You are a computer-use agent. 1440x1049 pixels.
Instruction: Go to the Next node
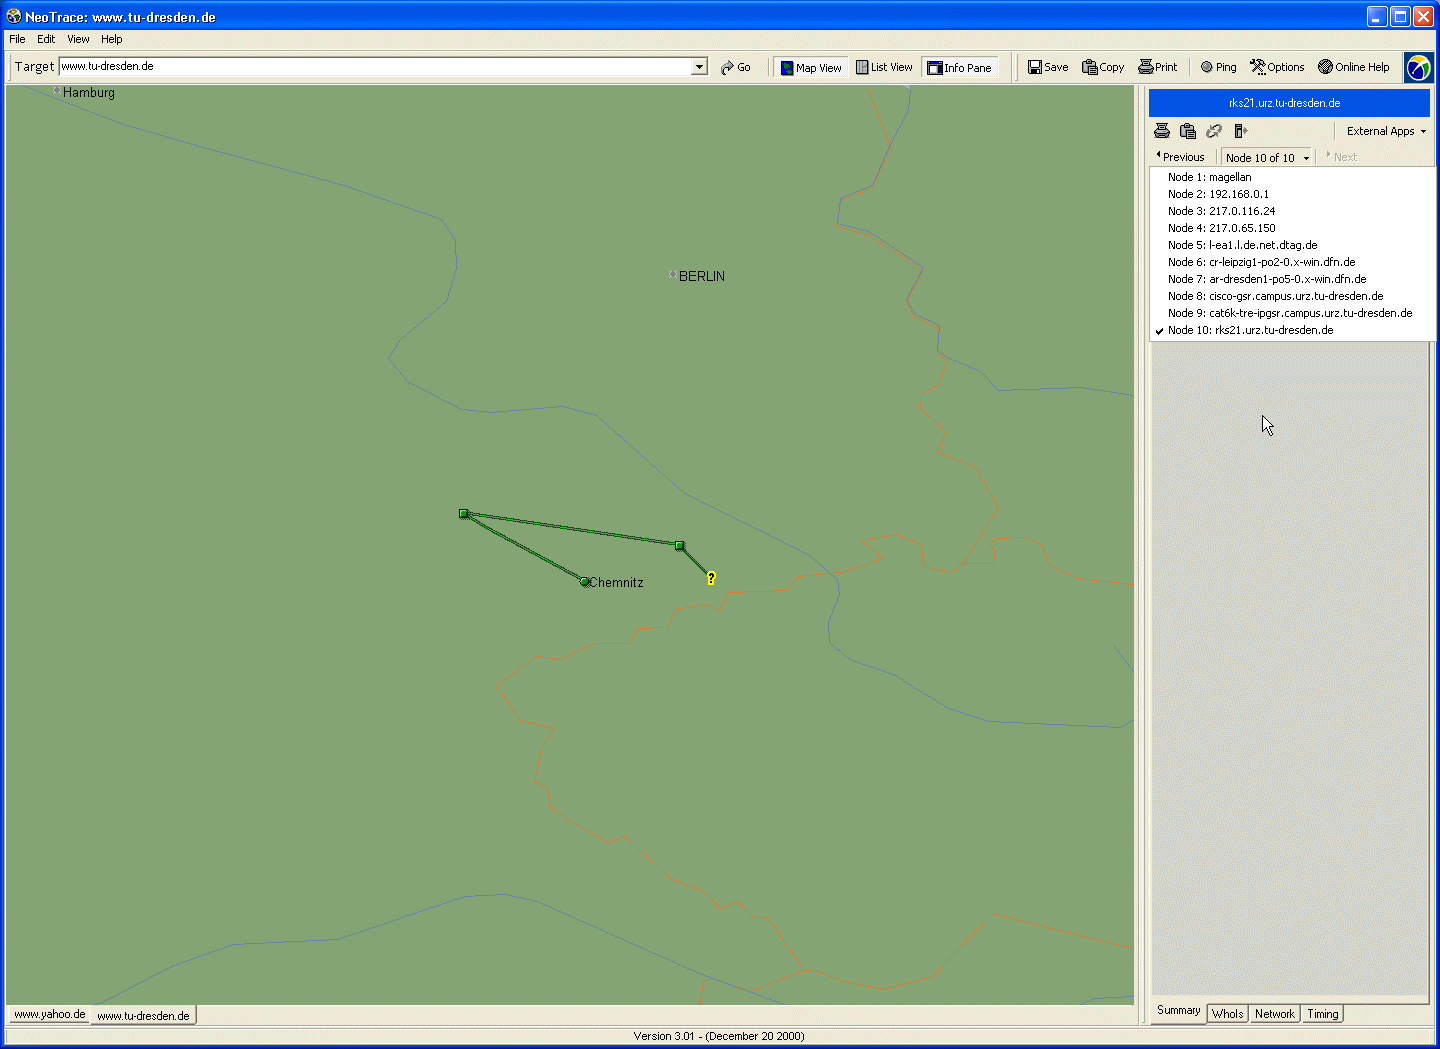1341,157
